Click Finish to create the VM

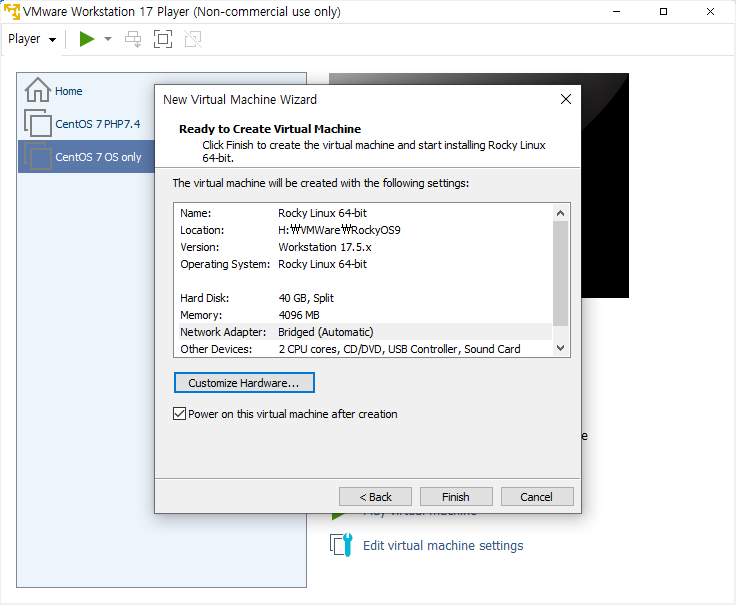pyautogui.click(x=456, y=497)
